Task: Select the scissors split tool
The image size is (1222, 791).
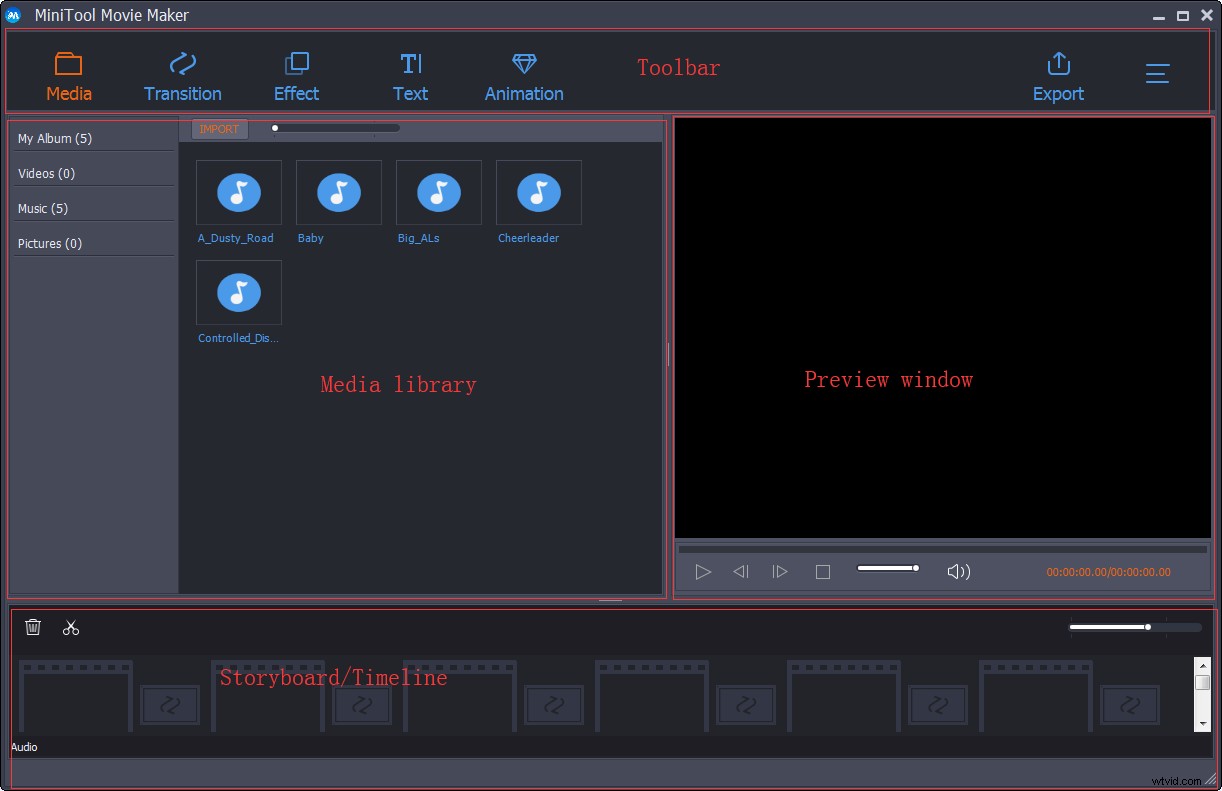Action: [x=70, y=627]
